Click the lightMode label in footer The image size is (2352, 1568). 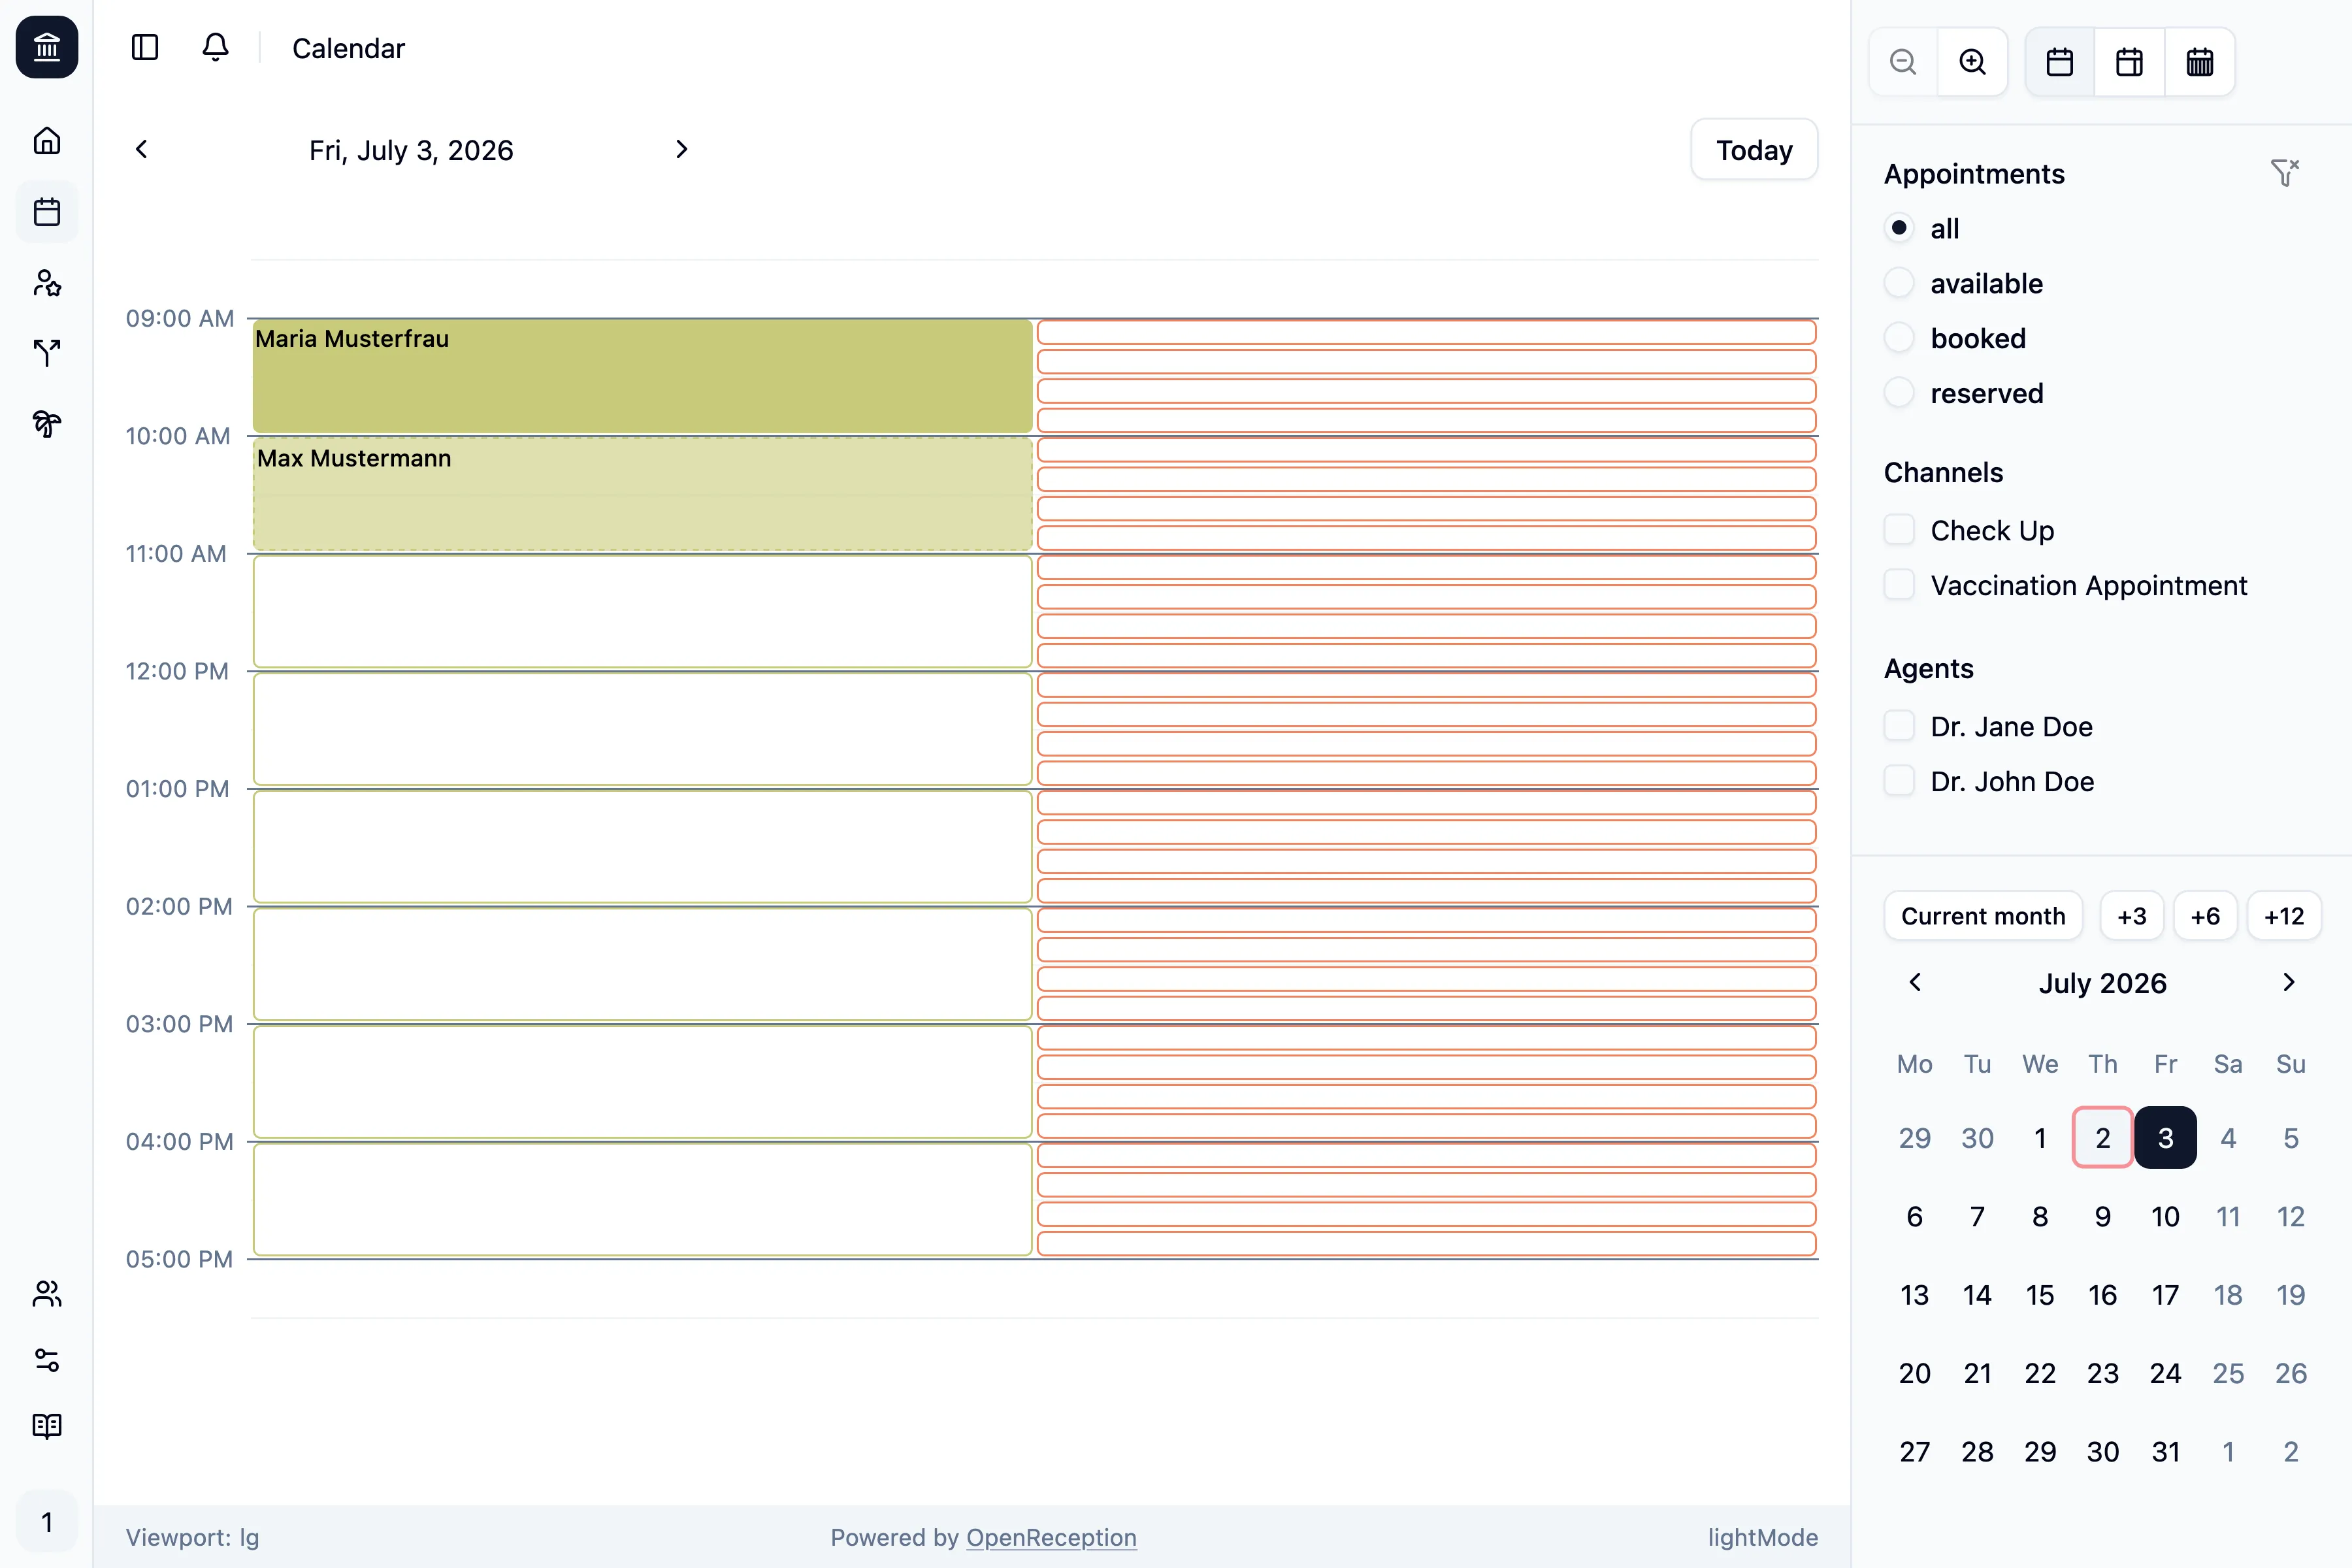pyautogui.click(x=1763, y=1537)
